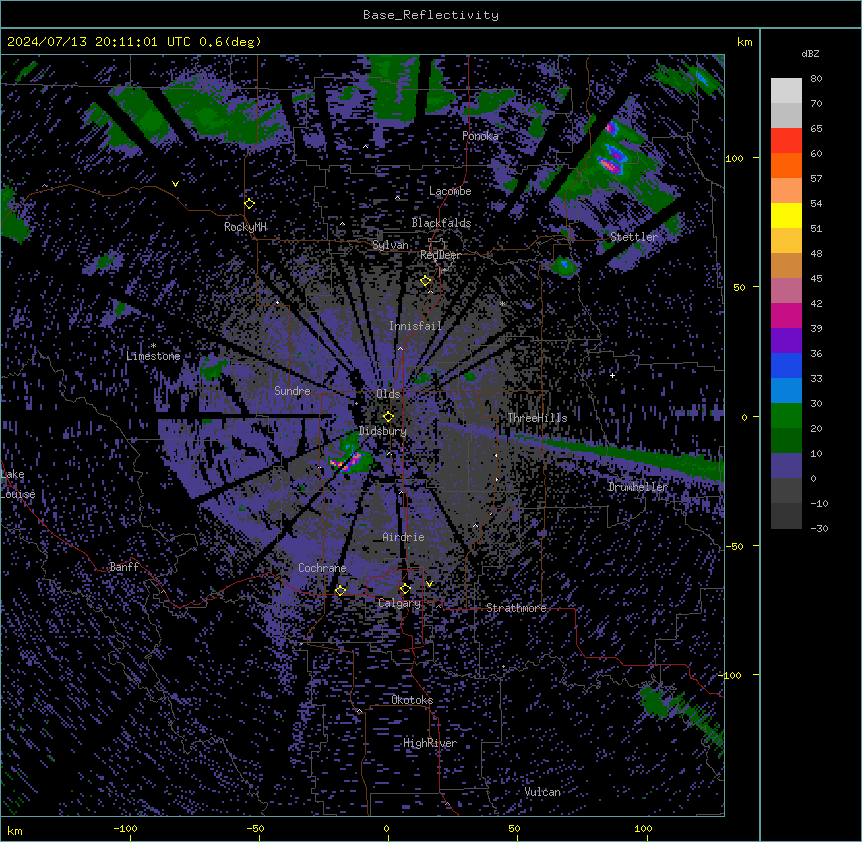
Task: Click the Strathmore town label
Action: pyautogui.click(x=516, y=608)
